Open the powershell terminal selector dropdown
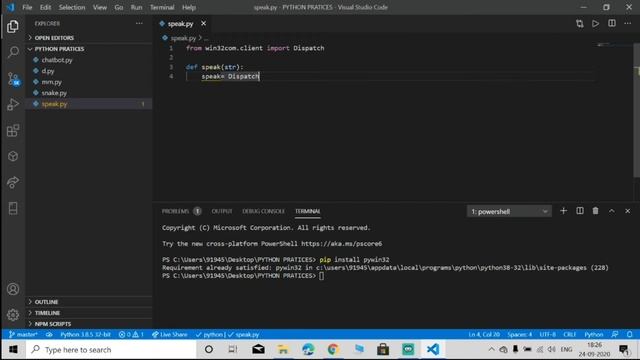 (509, 211)
